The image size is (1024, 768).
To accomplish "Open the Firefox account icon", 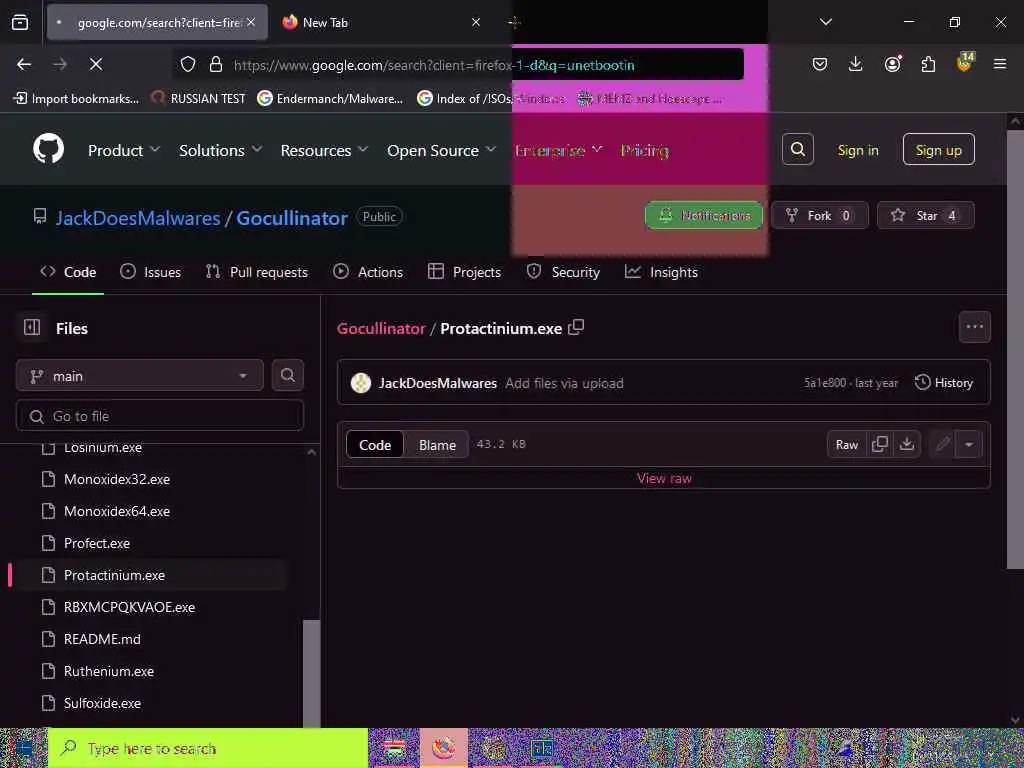I will 893,64.
